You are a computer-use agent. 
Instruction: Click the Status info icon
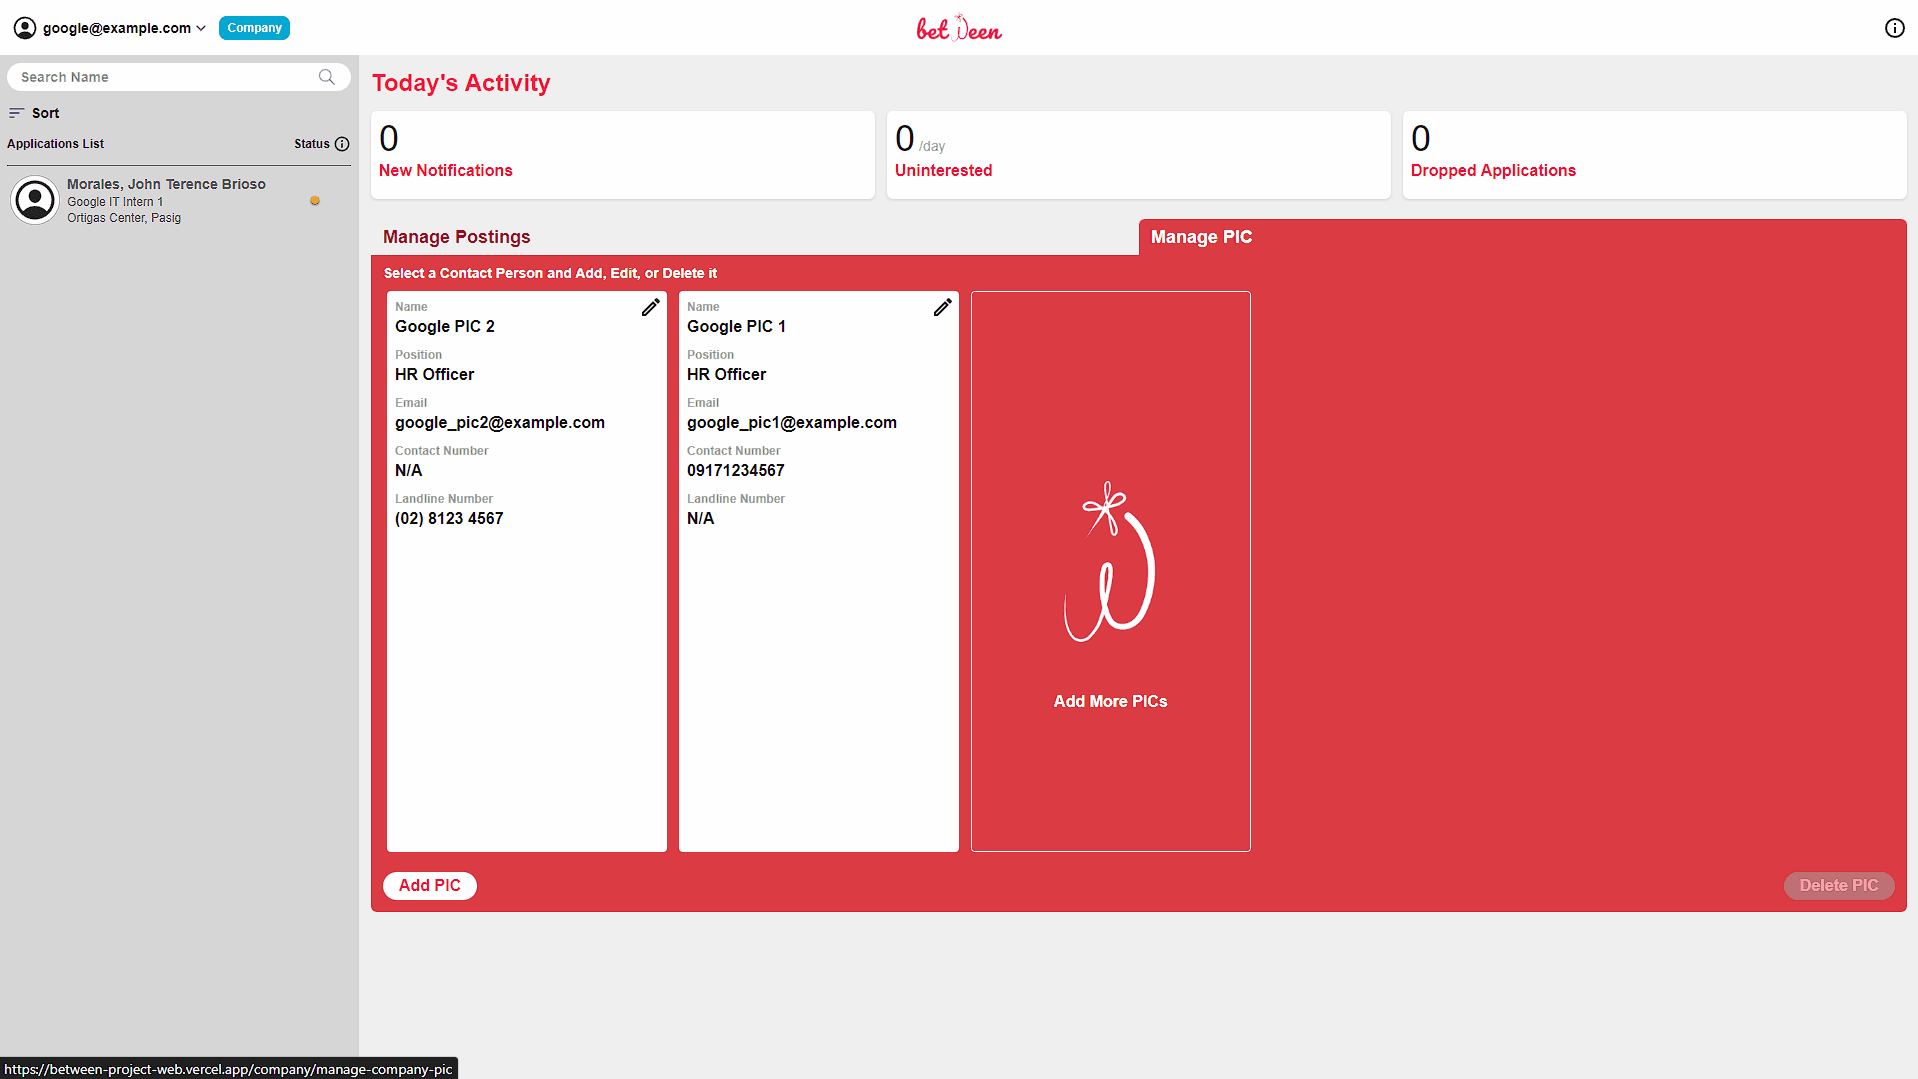pos(342,144)
